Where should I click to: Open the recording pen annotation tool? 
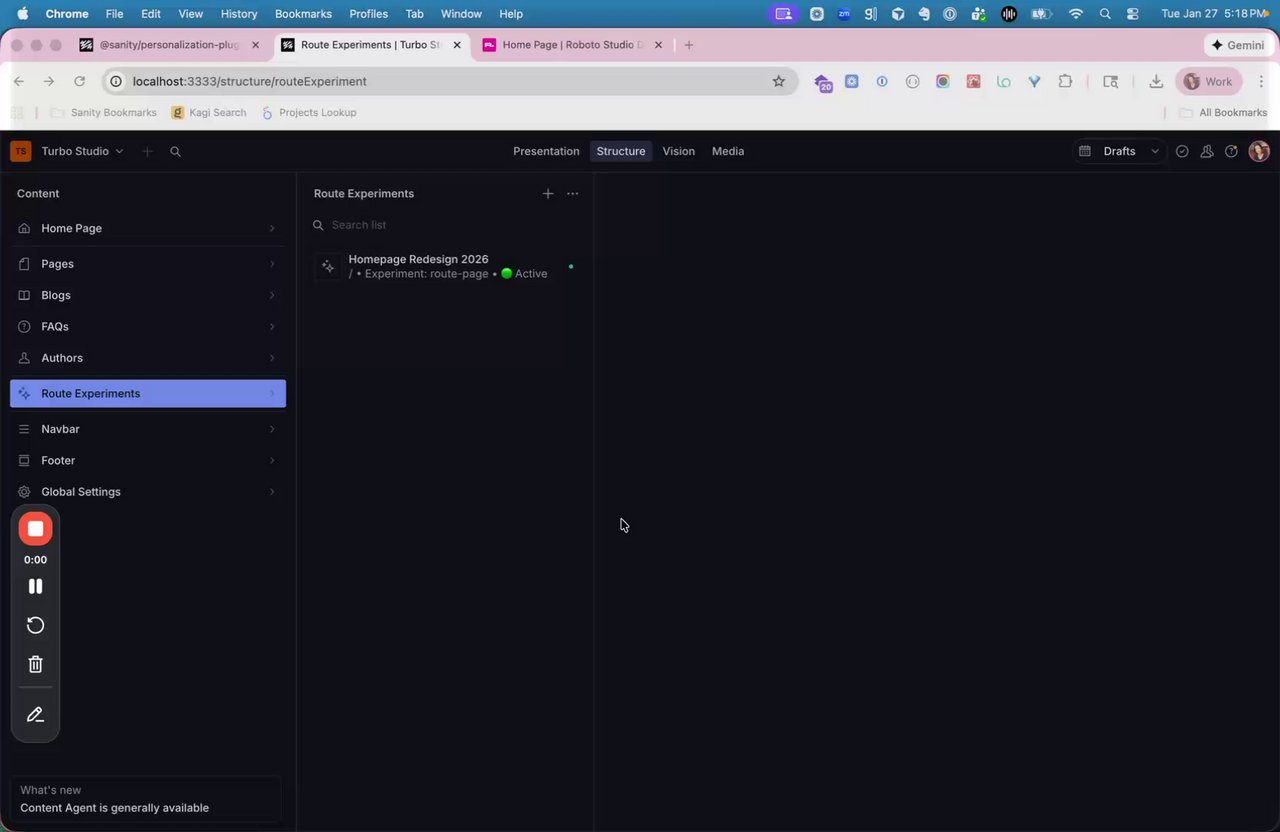point(35,715)
